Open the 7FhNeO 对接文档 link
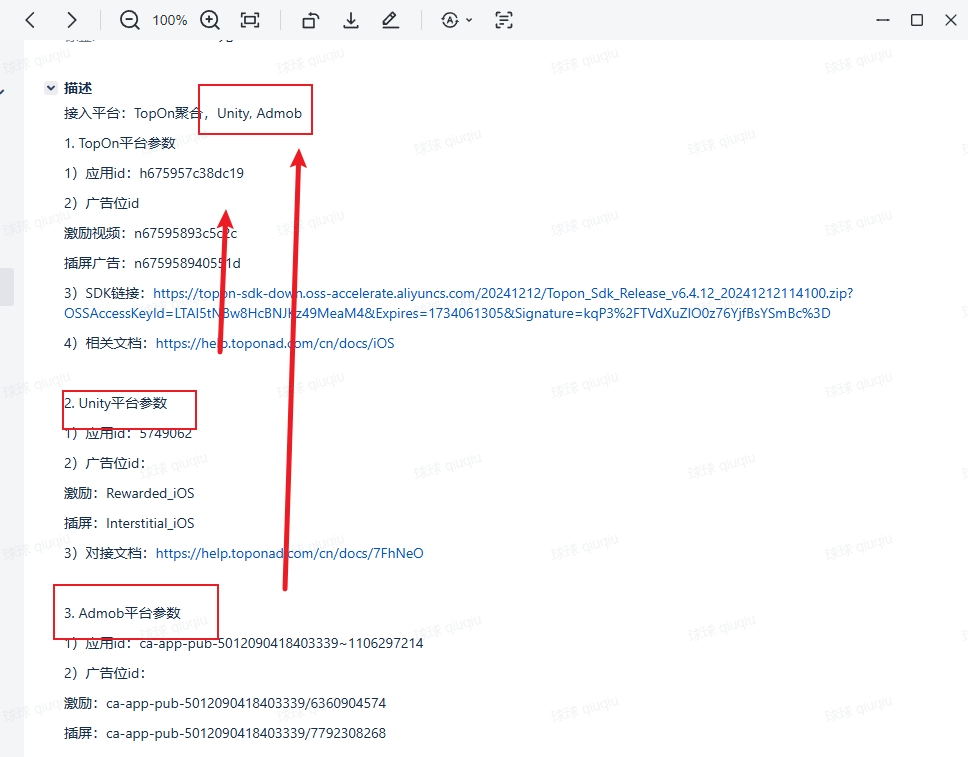This screenshot has width=968, height=757. (x=290, y=553)
